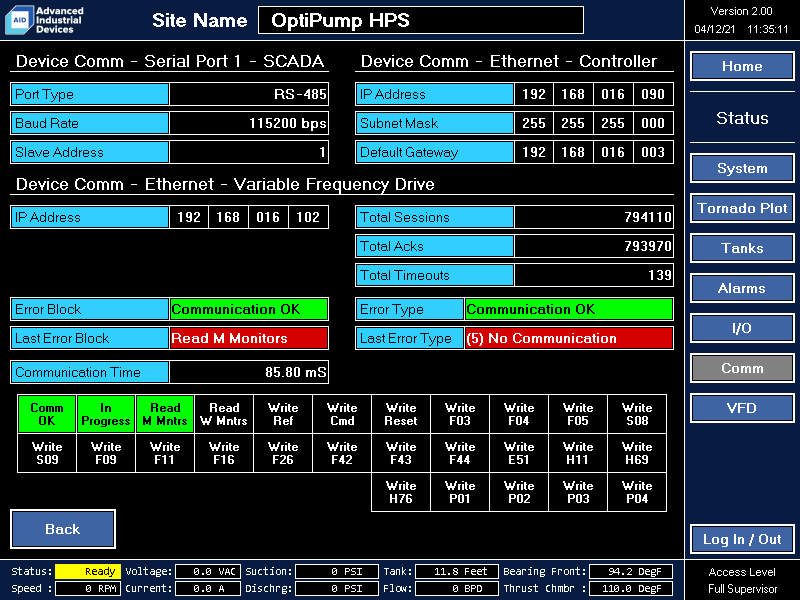Screen dimensions: 800x600
Task: Click Bearing Front 94.2 DegF value
Action: tap(631, 571)
